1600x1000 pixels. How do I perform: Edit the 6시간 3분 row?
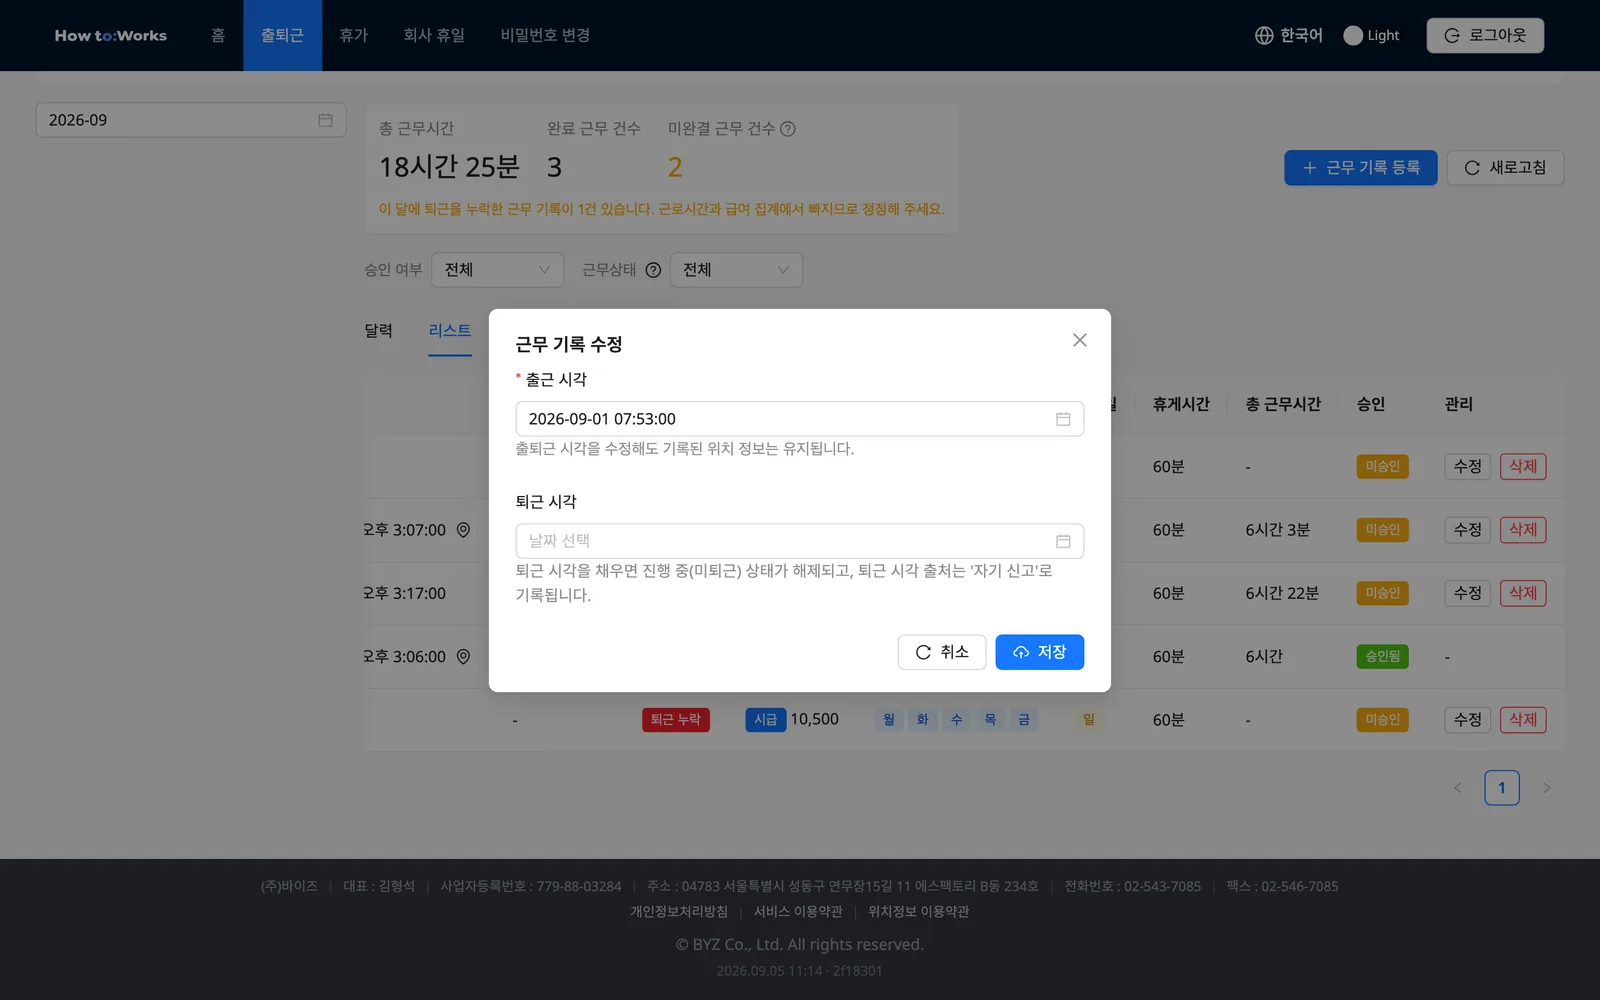coord(1467,530)
